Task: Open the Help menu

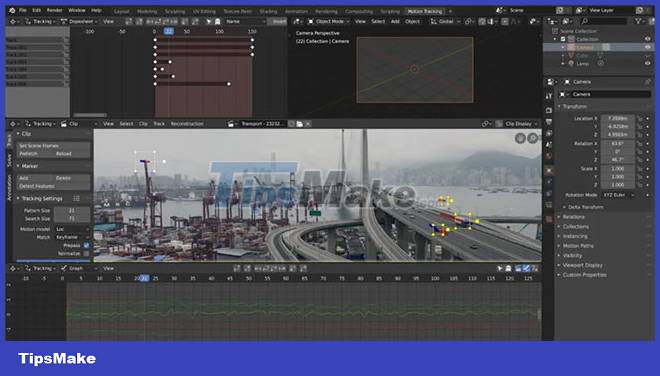Action: point(96,11)
